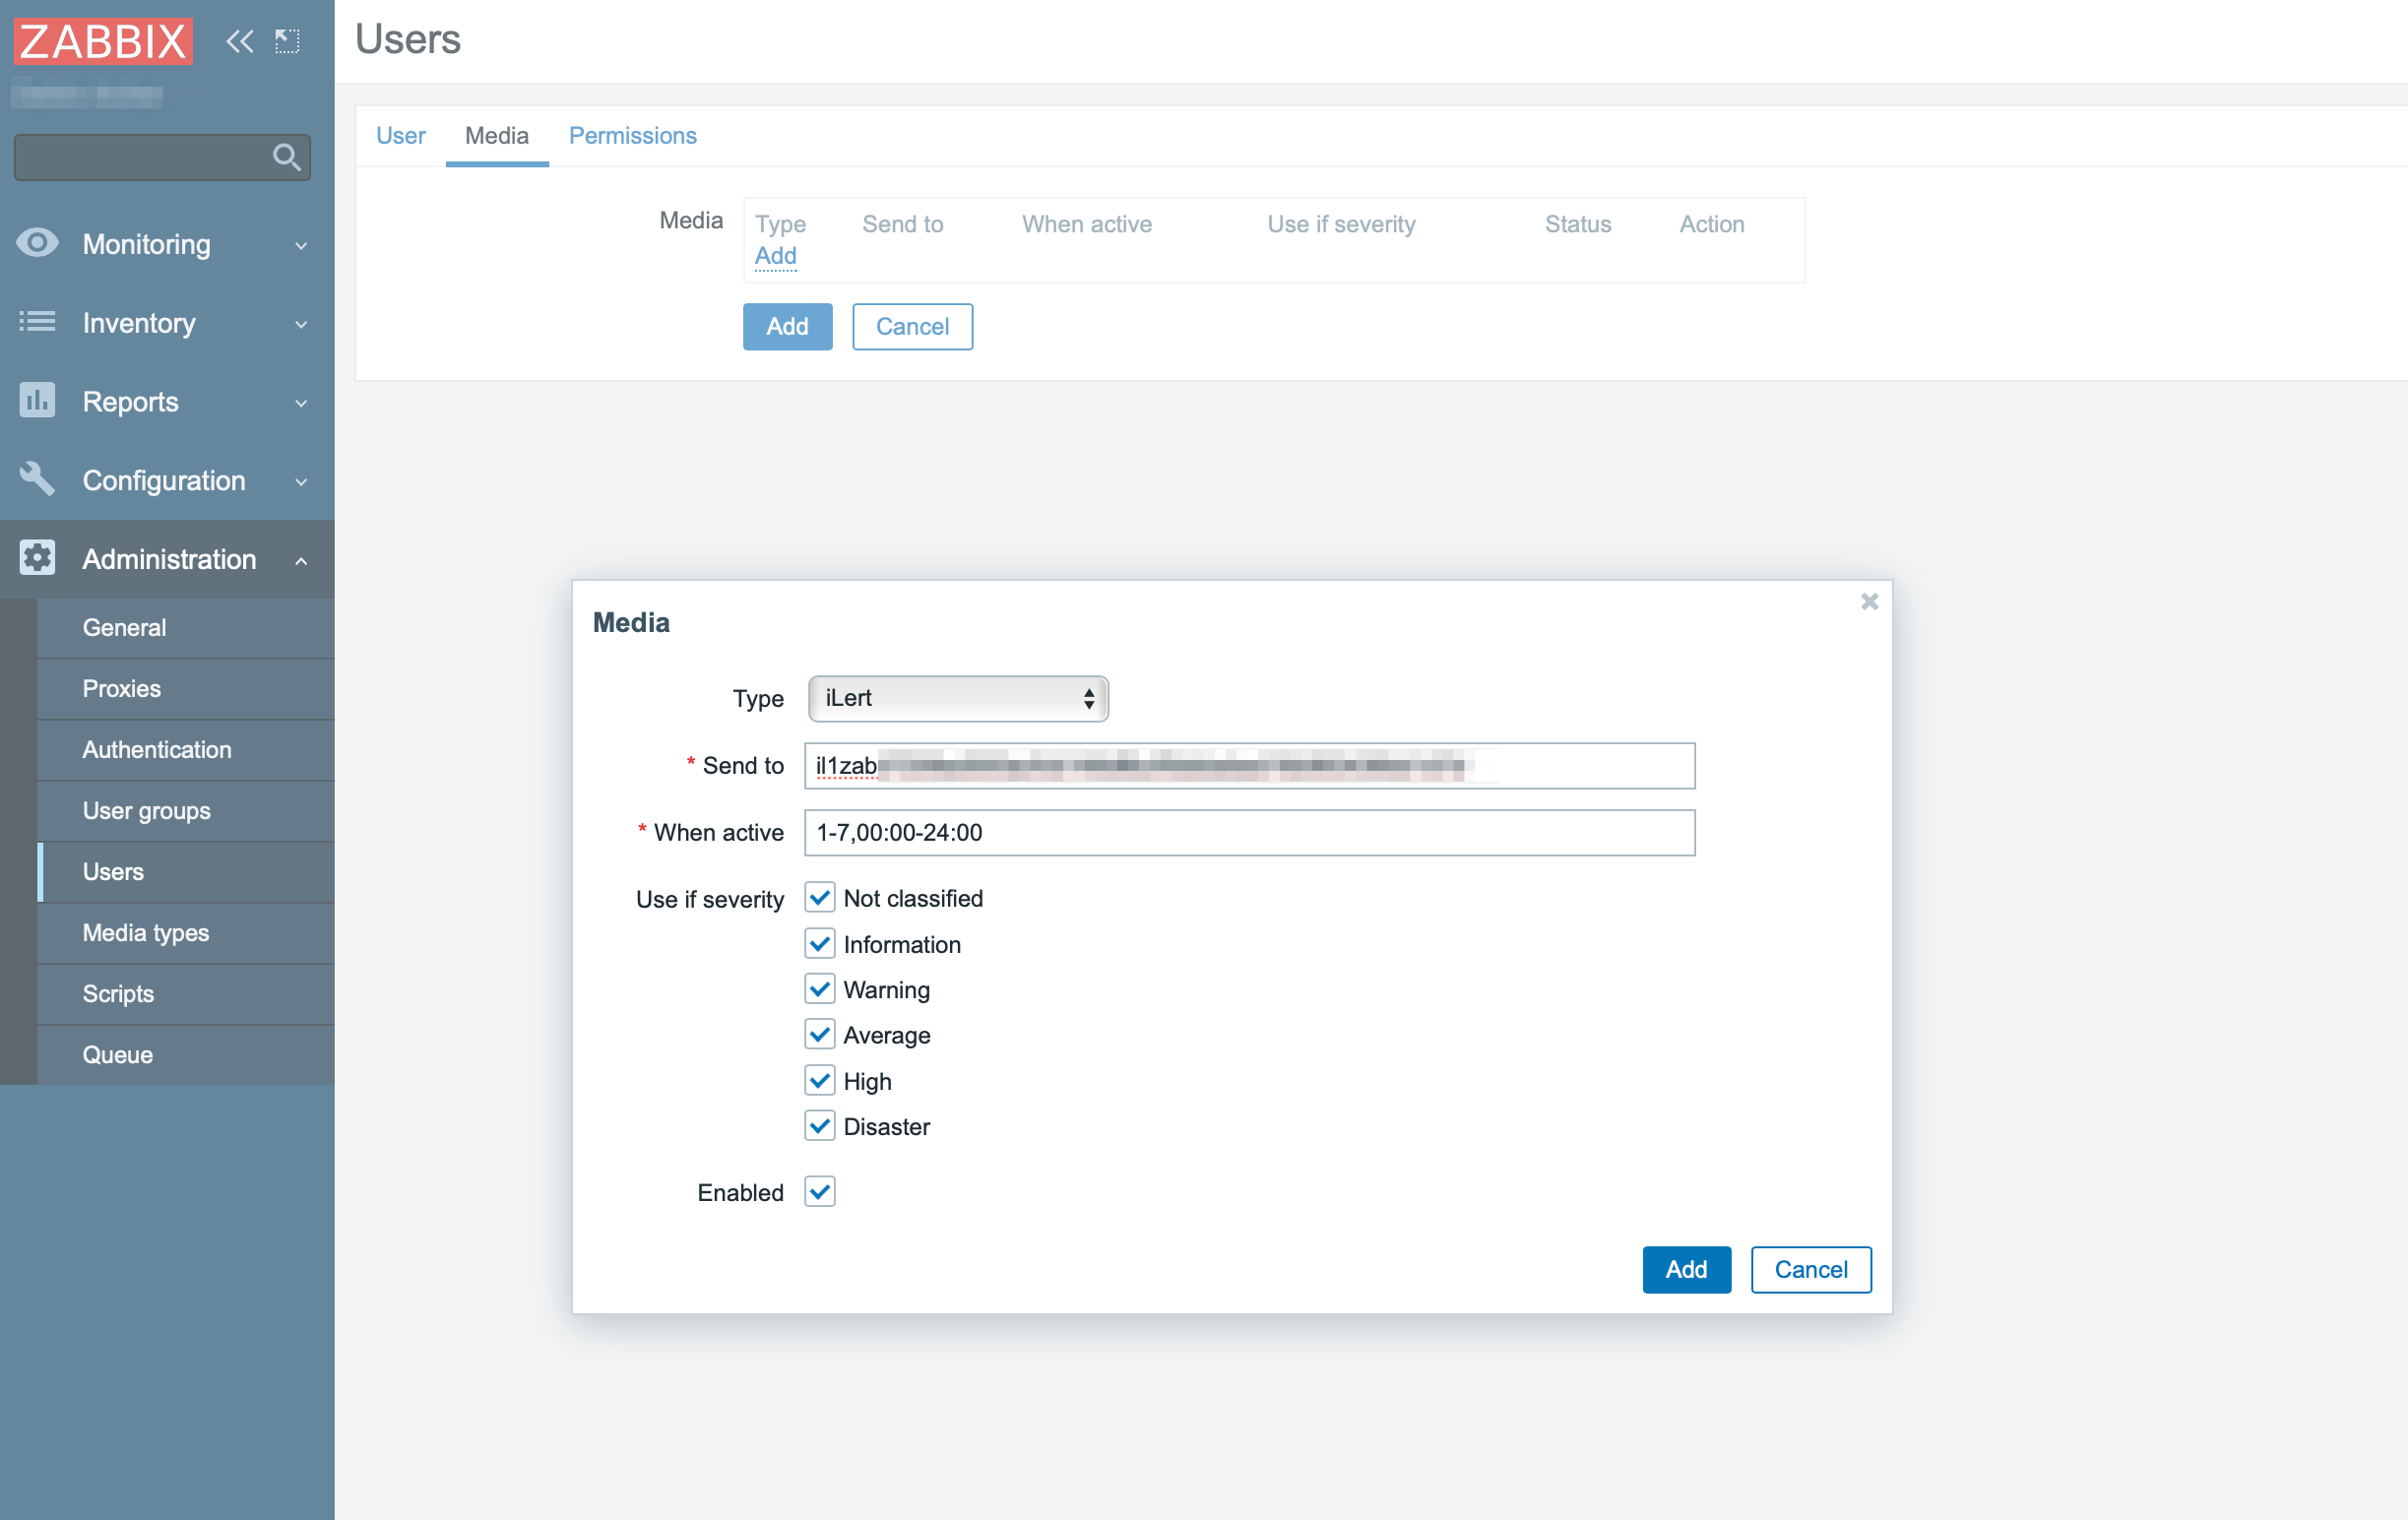
Task: Close the Media dialog with X
Action: pos(1869,602)
